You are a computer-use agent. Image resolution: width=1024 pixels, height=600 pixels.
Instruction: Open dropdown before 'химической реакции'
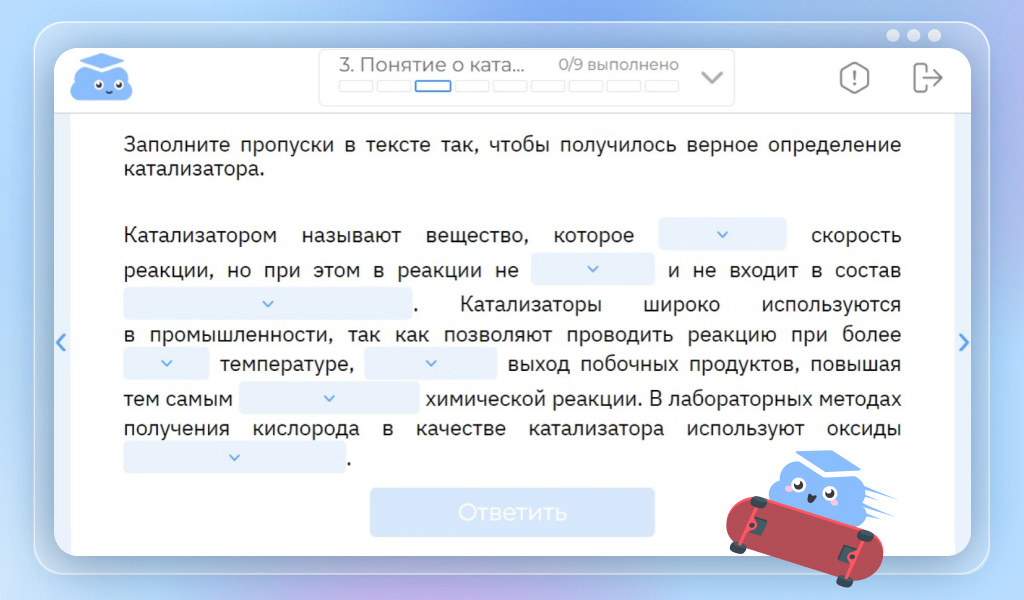[329, 398]
